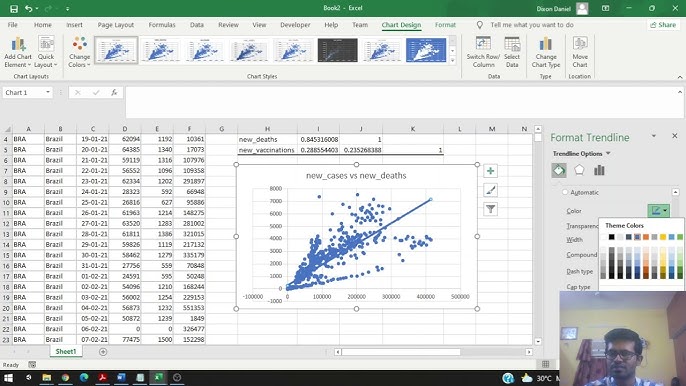686x386 pixels.
Task: Click Move Chart button
Action: coord(580,52)
